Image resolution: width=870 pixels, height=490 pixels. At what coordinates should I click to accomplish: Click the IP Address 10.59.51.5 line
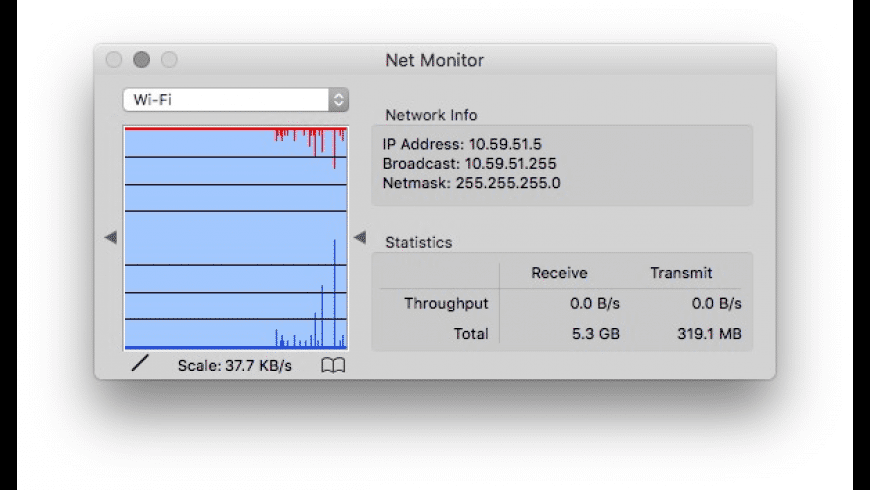[x=462, y=144]
